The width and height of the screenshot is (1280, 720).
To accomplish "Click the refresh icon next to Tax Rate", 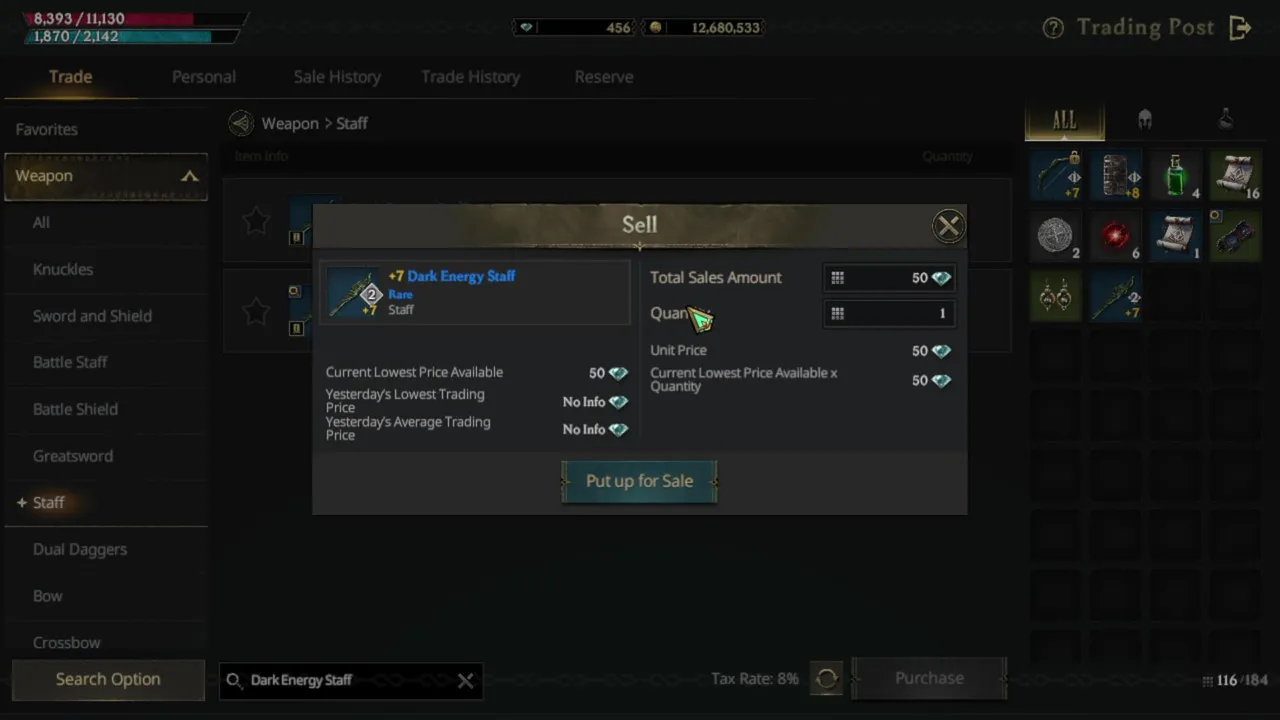I will tap(827, 679).
